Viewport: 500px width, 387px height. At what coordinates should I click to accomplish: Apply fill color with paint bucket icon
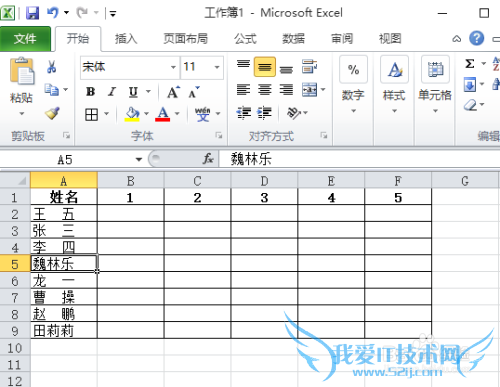tap(132, 114)
